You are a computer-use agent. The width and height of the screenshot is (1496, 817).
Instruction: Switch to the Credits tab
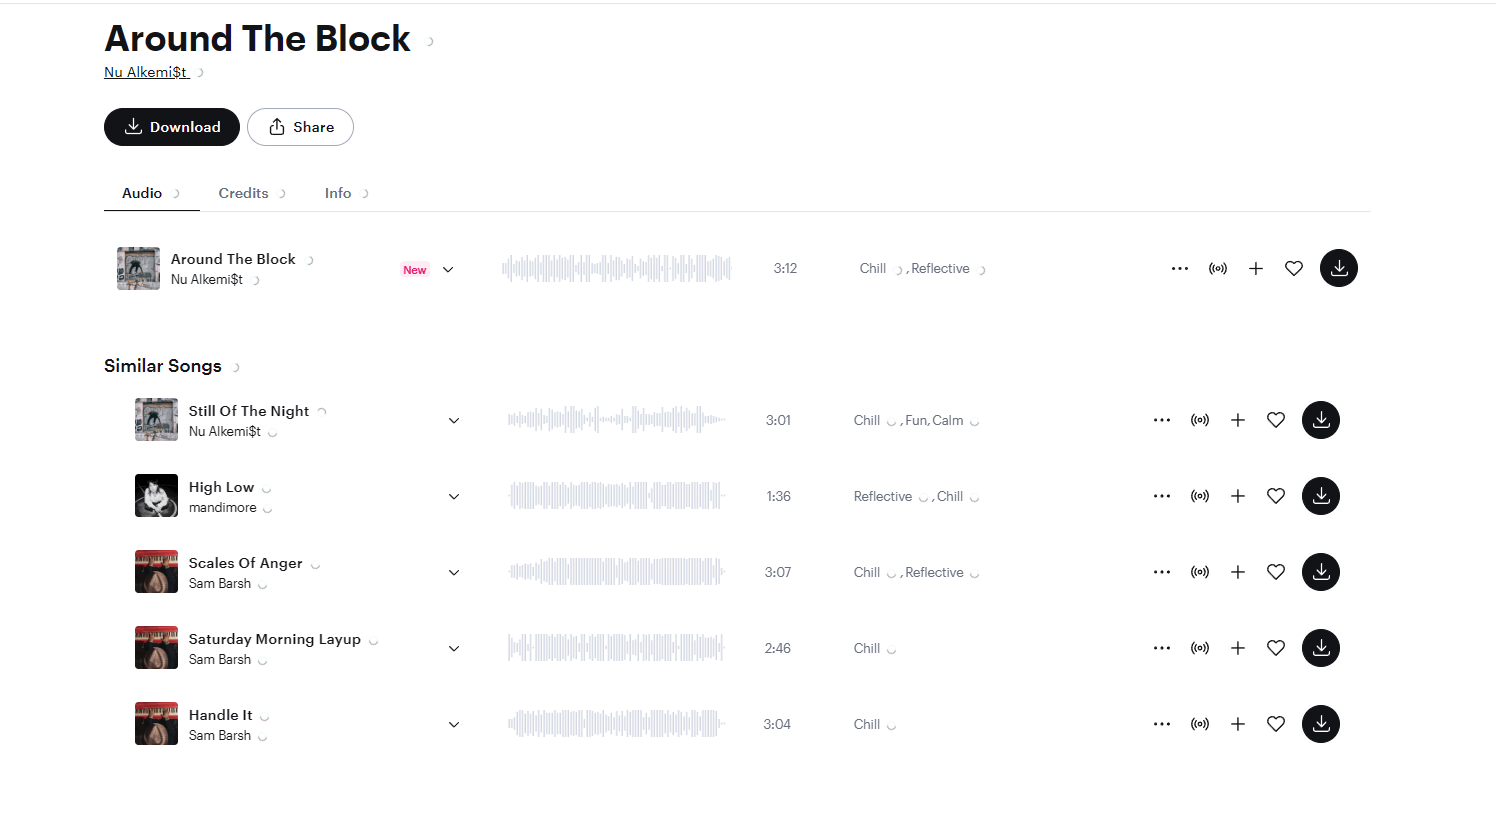[243, 192]
